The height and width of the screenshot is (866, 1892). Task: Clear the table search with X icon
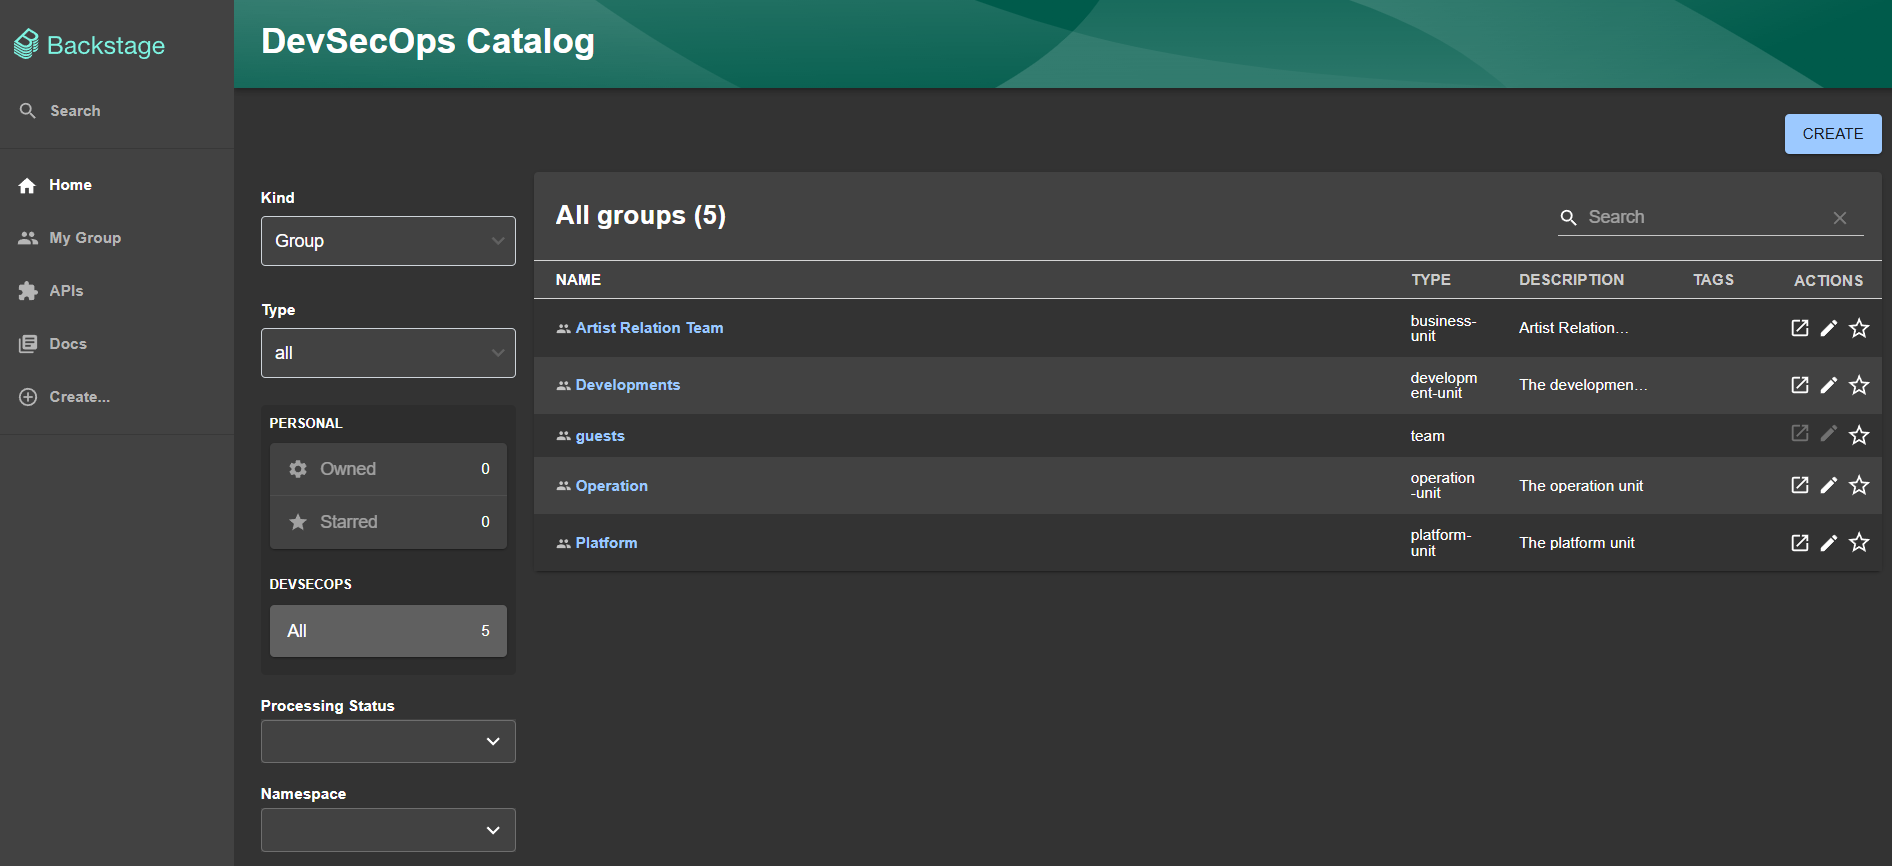tap(1839, 218)
